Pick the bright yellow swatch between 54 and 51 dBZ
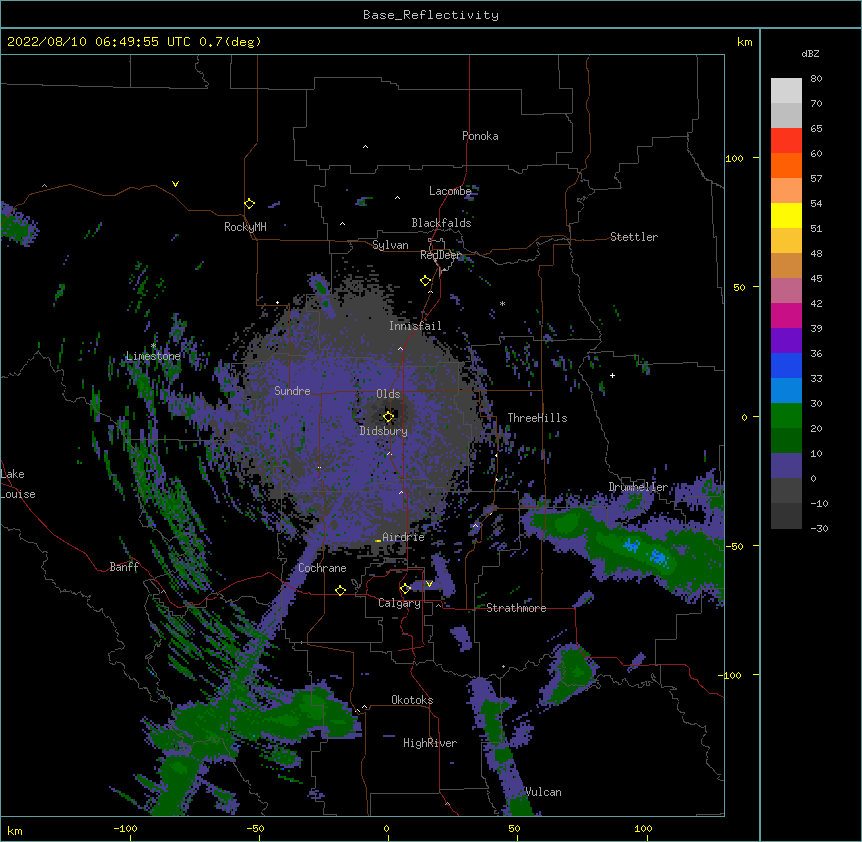 click(786, 216)
